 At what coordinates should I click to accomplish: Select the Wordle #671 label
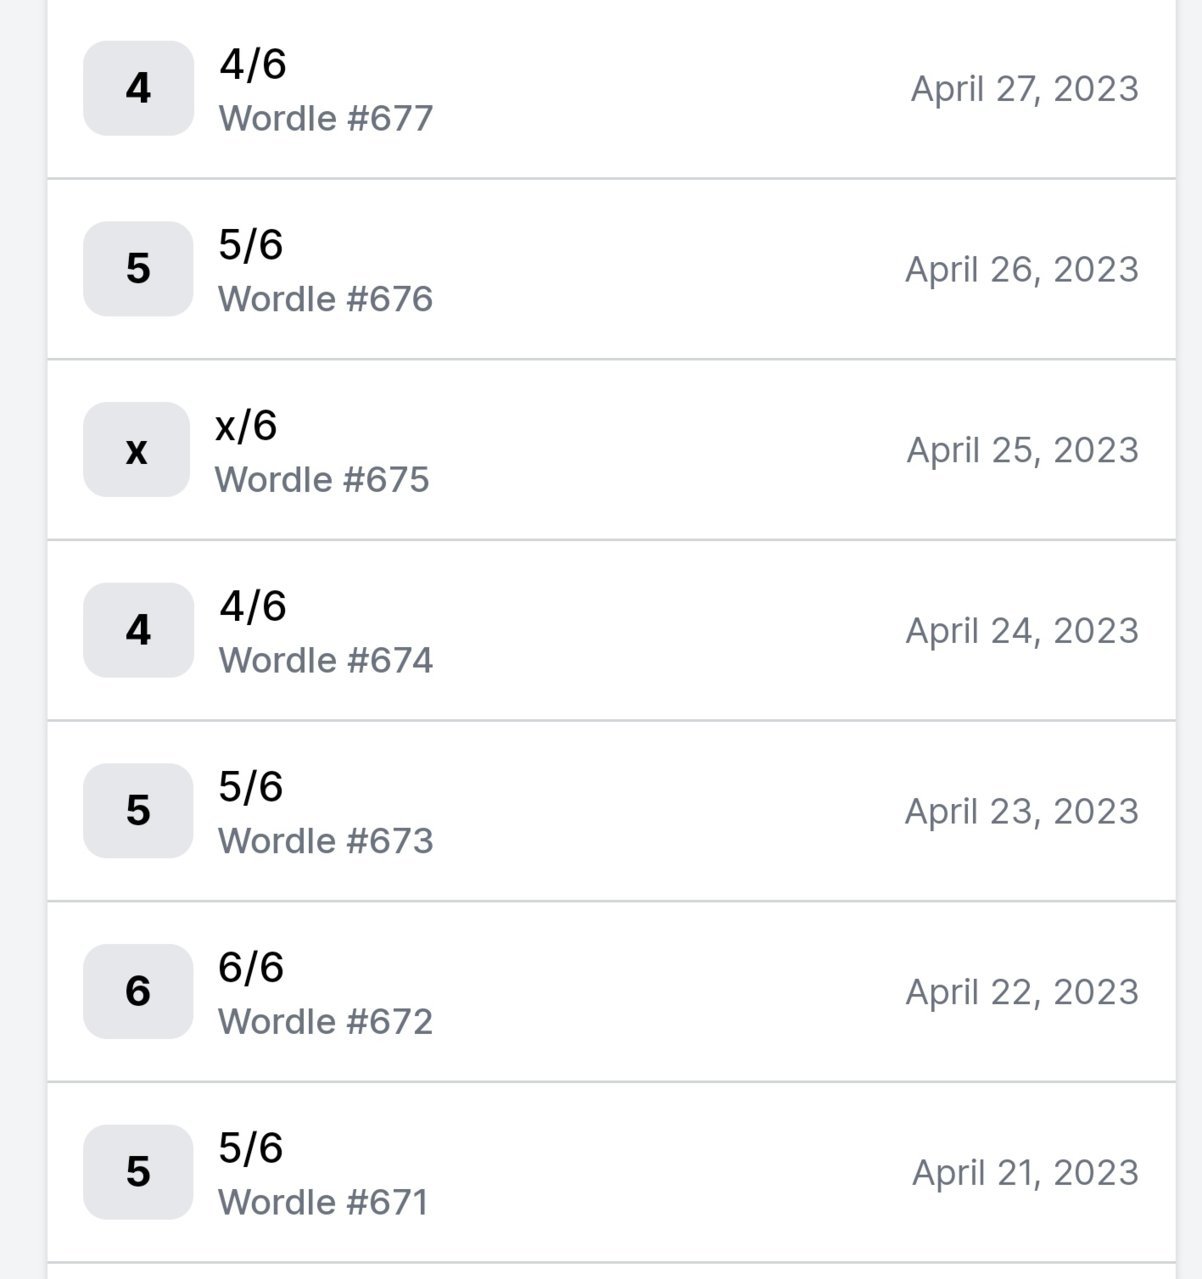[x=324, y=1202]
